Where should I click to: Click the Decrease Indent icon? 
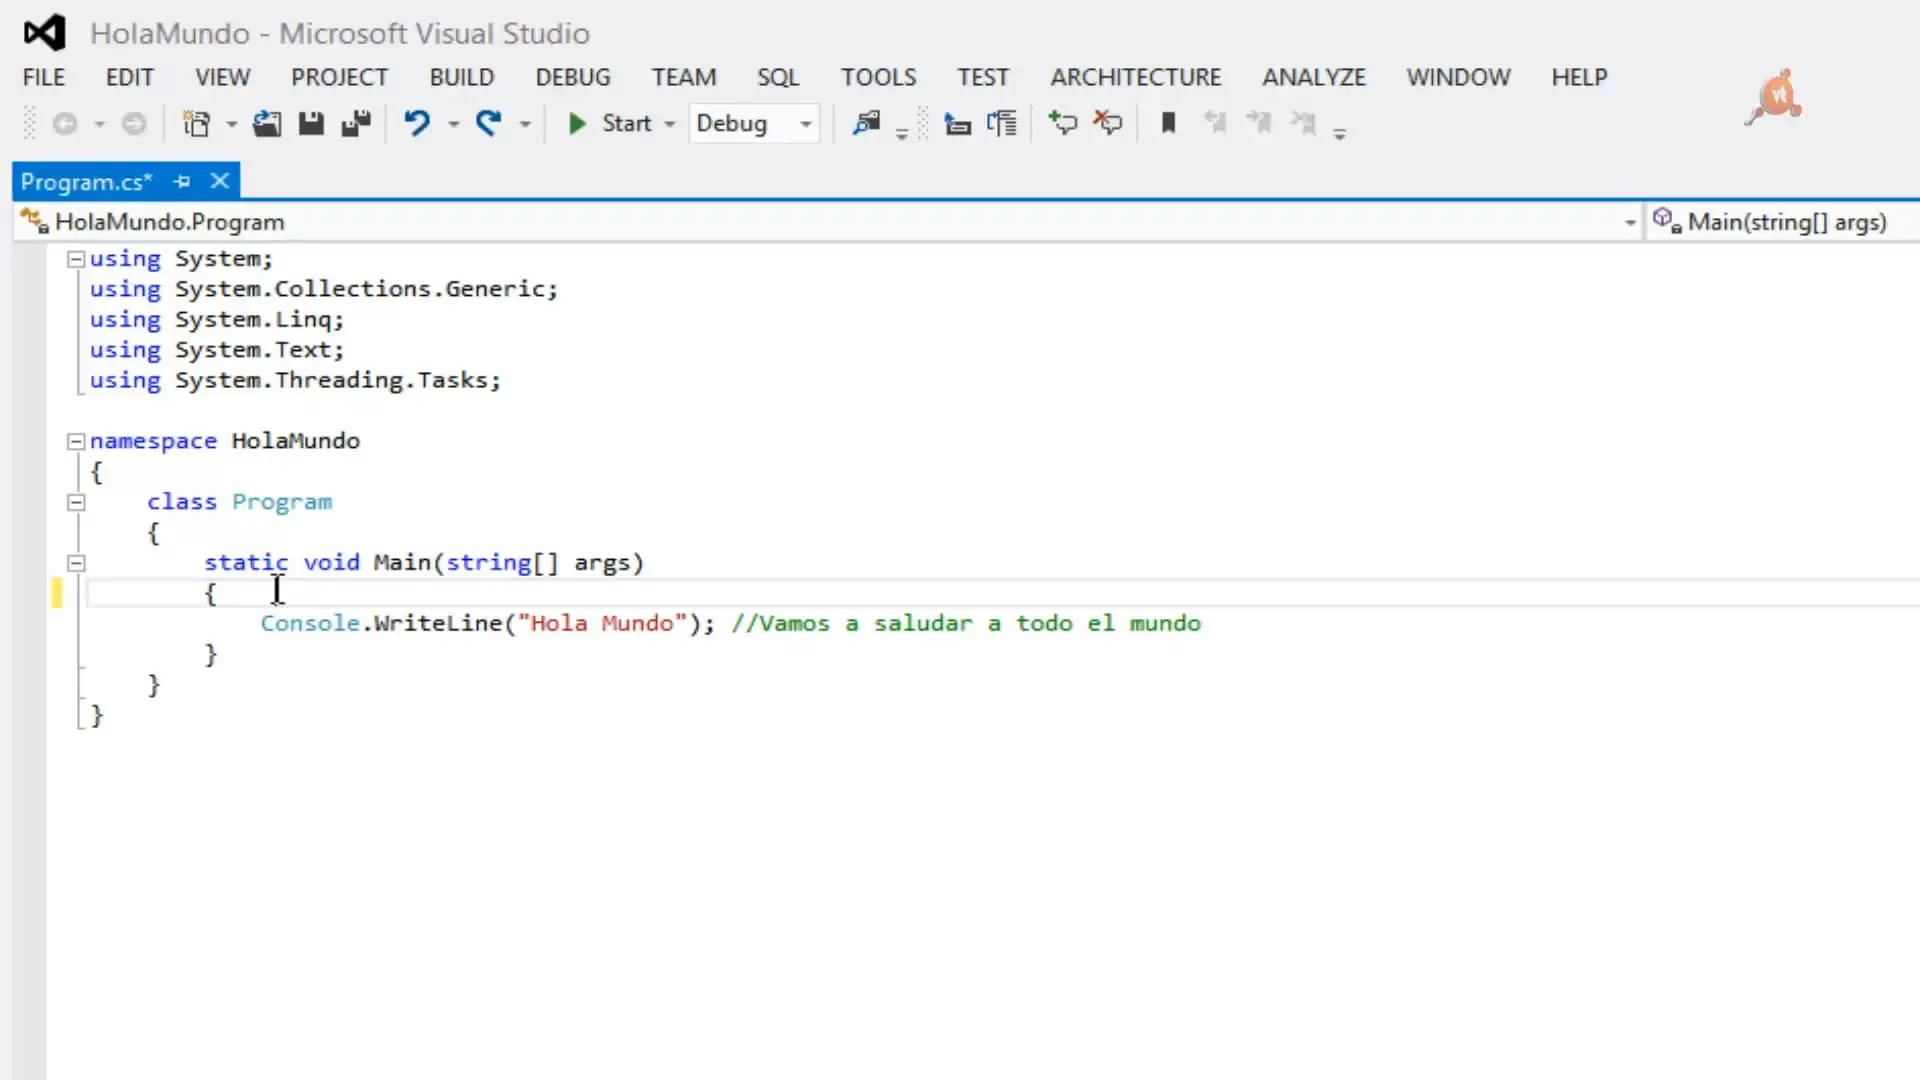(958, 124)
